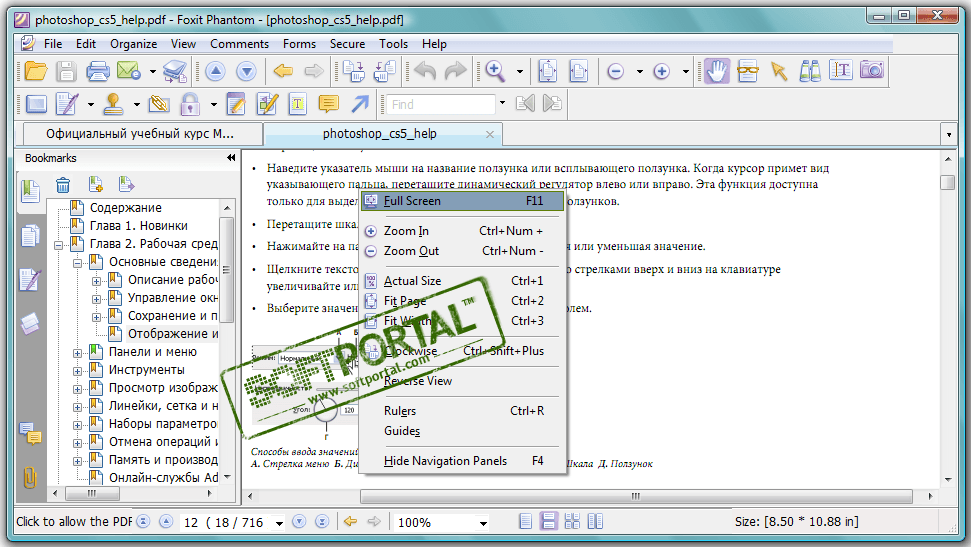Viewport: 971px width, 547px height.
Task: Select the Text Select tool icon
Action: [x=840, y=70]
